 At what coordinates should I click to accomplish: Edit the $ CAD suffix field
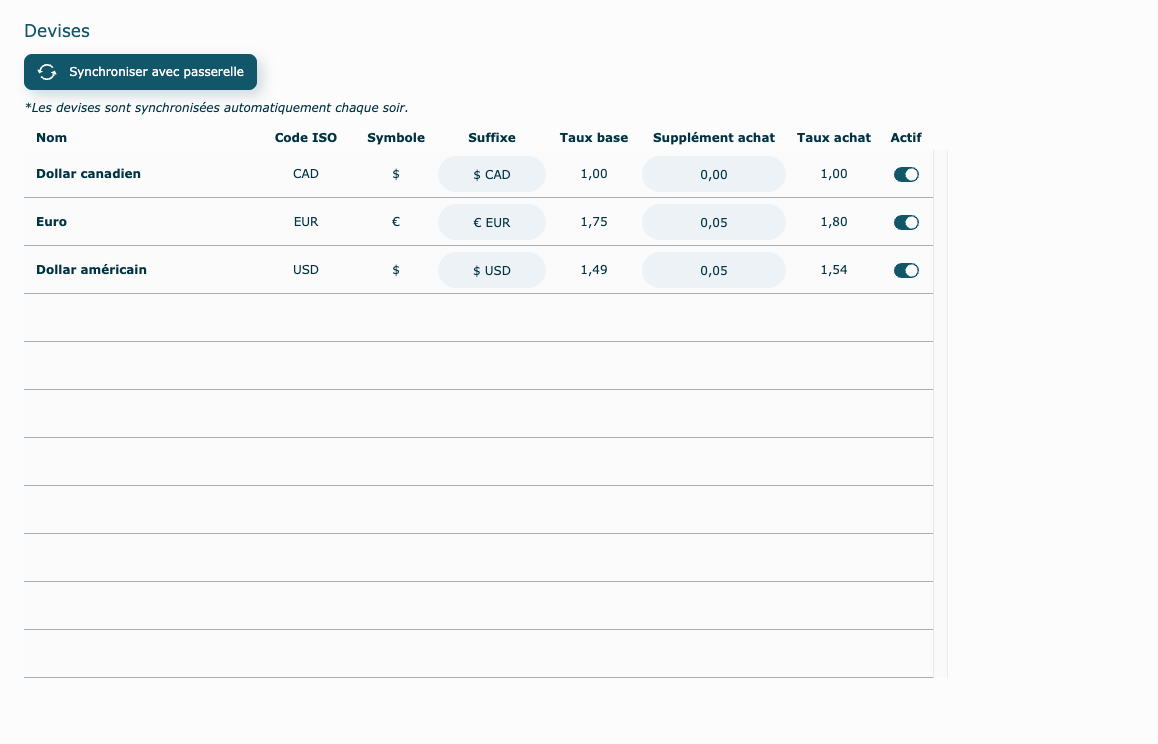pos(492,174)
